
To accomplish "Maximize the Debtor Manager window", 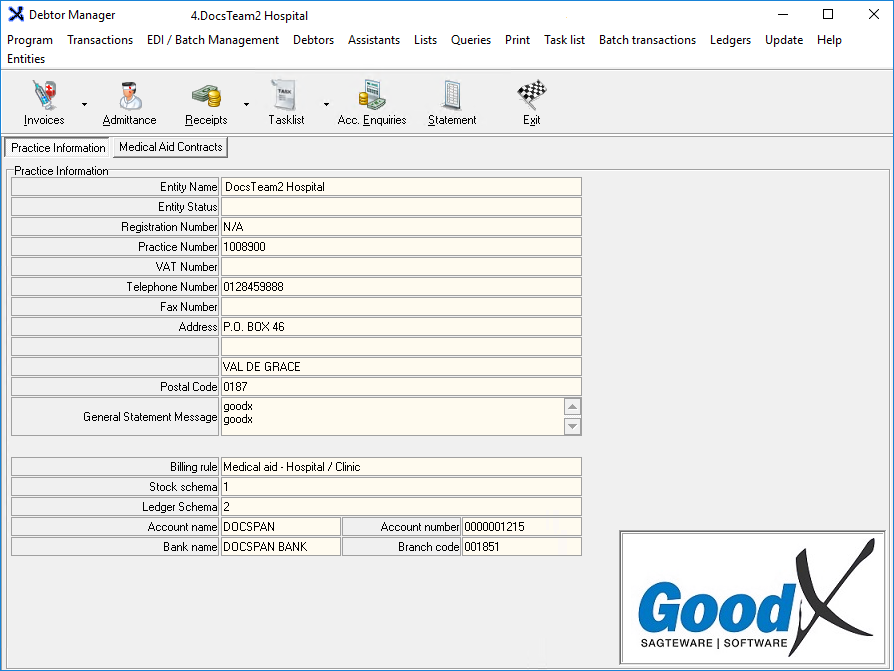I will click(828, 14).
